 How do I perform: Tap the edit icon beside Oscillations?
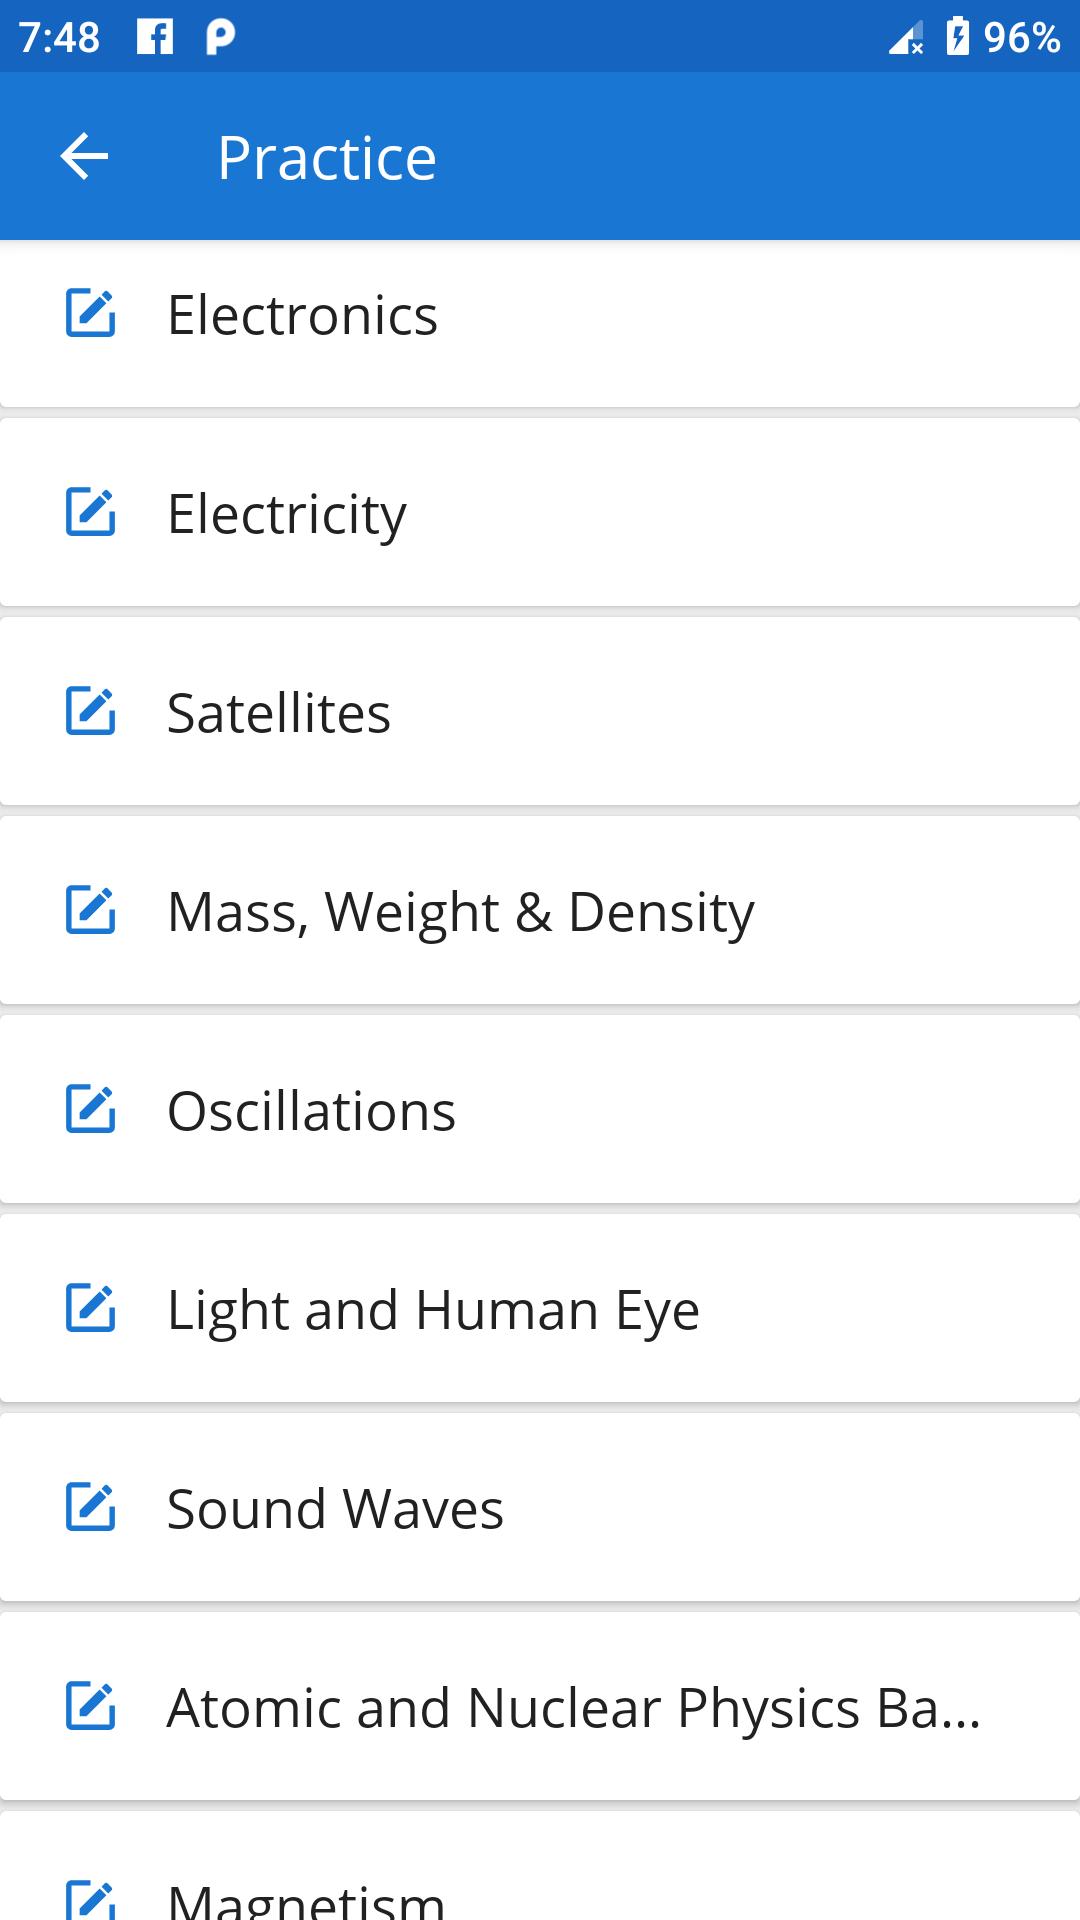pyautogui.click(x=91, y=1110)
